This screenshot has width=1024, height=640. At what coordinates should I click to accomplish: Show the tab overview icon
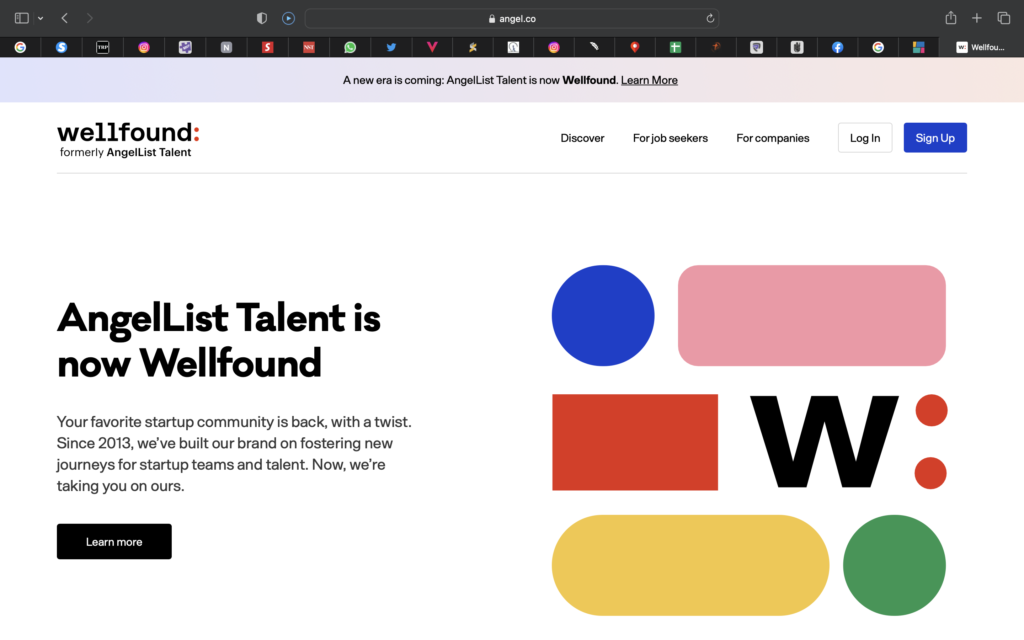[1004, 18]
